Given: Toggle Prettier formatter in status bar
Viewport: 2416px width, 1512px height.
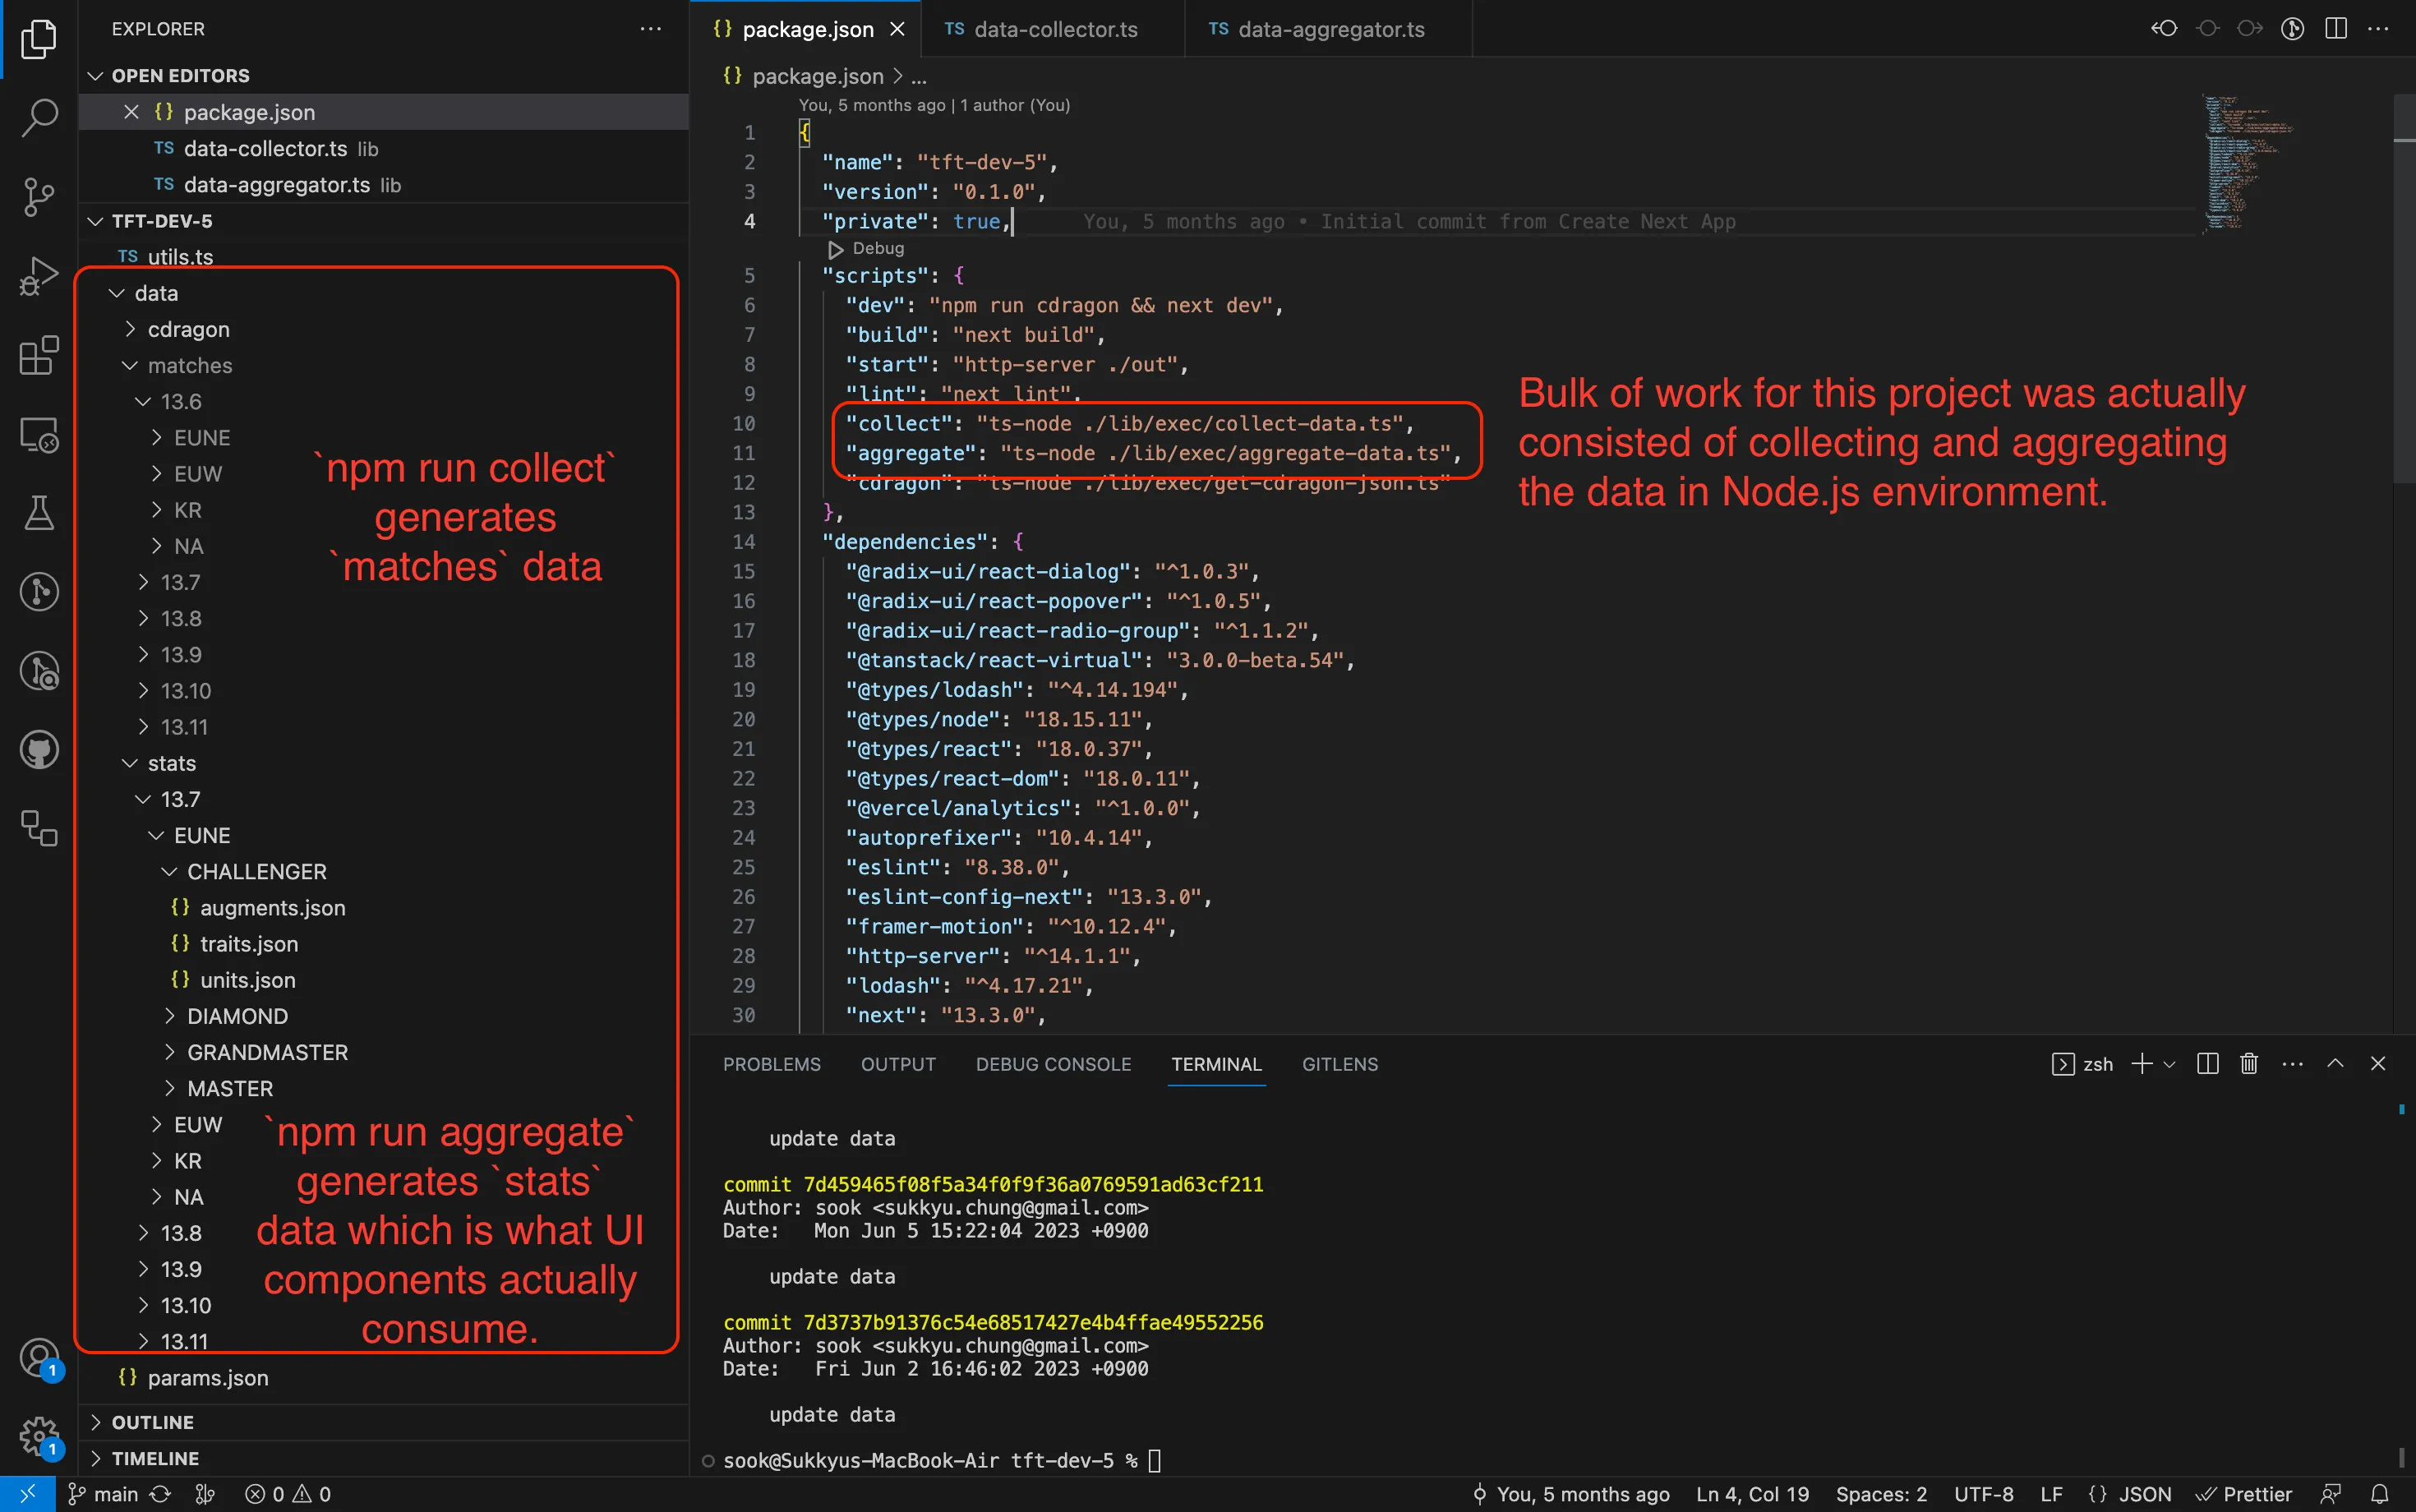Looking at the screenshot, I should tap(2244, 1494).
